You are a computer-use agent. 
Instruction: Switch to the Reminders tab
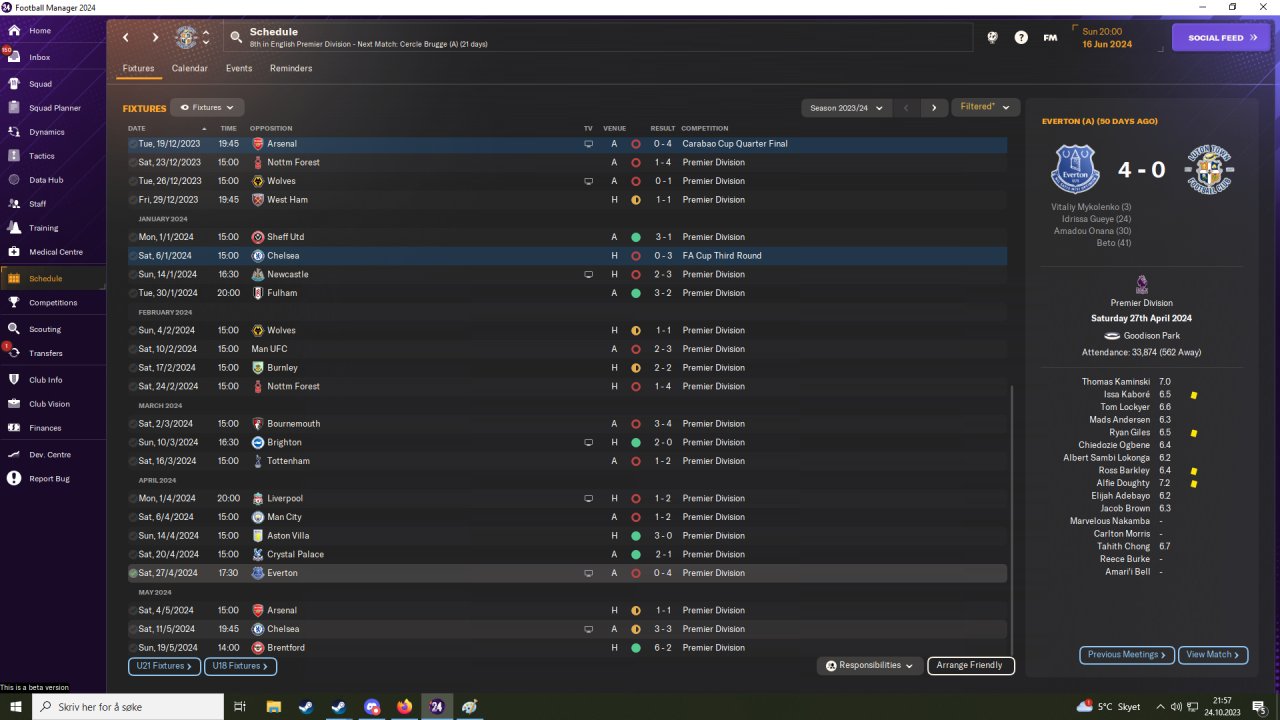pyautogui.click(x=291, y=68)
